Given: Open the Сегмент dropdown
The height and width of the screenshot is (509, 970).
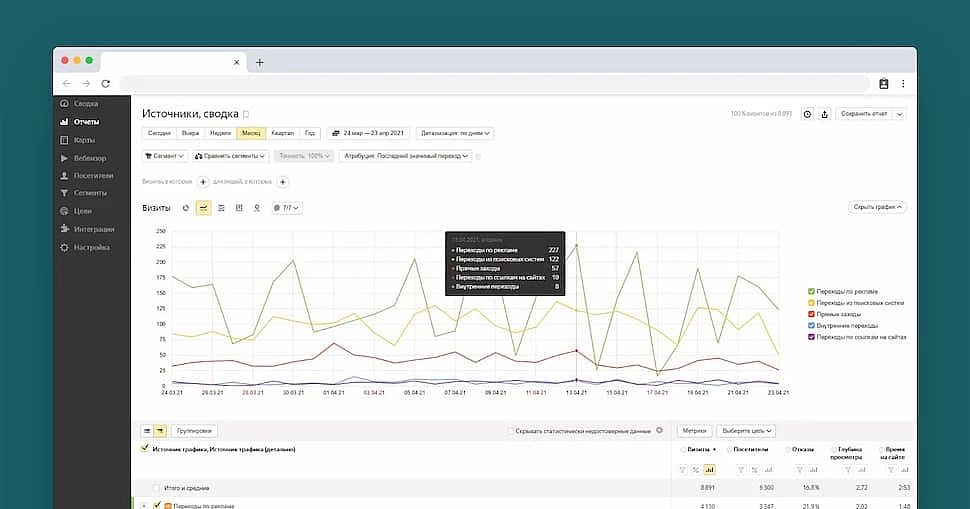Looking at the screenshot, I should [165, 156].
